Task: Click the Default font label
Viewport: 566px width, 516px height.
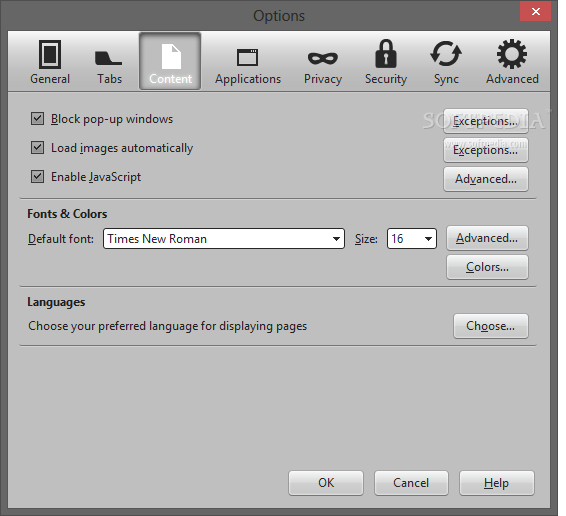Action: coord(61,239)
